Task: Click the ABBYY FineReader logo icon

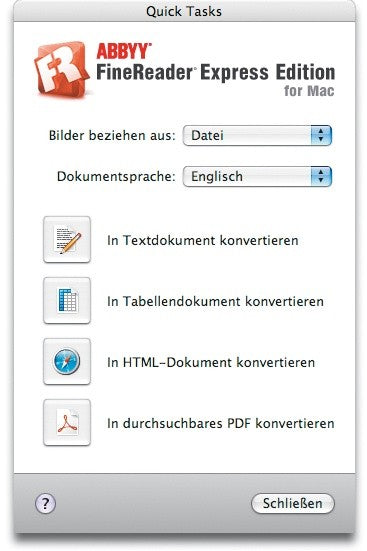Action: pos(62,69)
